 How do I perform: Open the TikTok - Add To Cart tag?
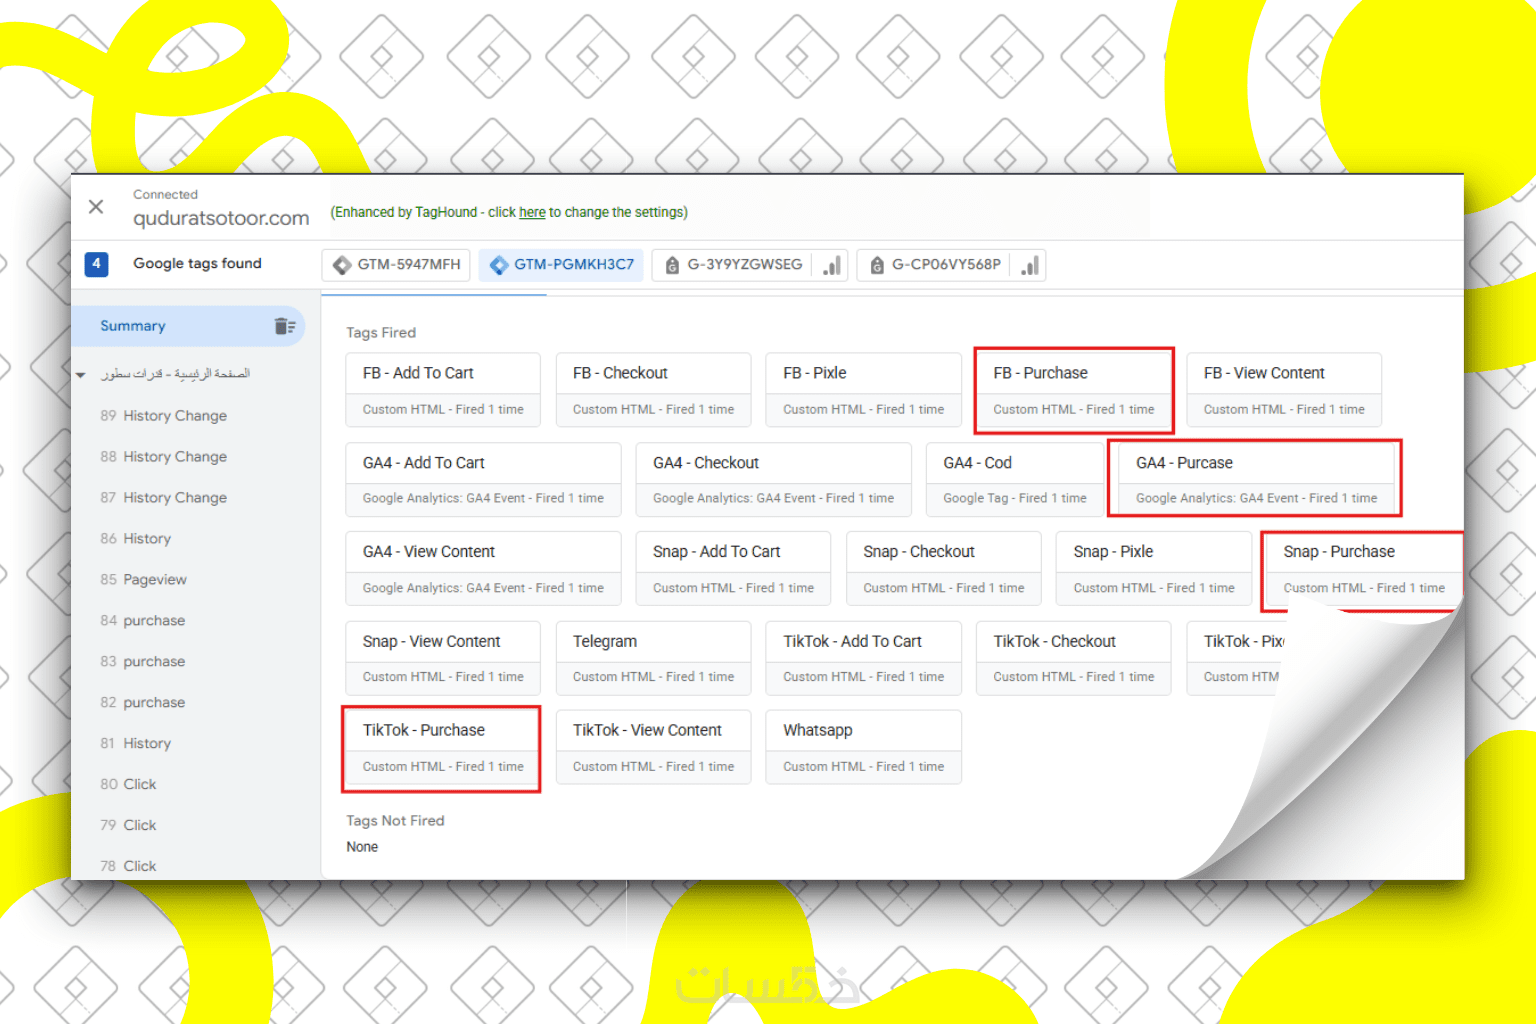(863, 658)
